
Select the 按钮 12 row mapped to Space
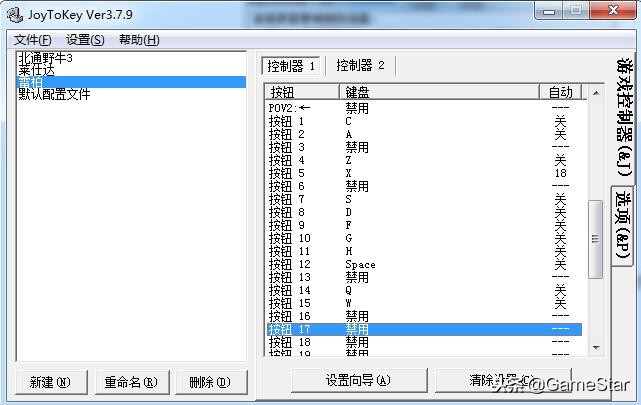(424, 264)
